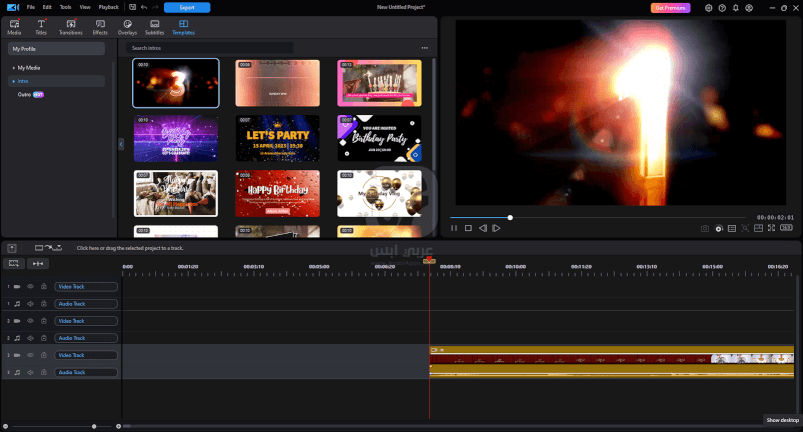Open the notifications bell icon
803x432 pixels.
[x=736, y=7]
